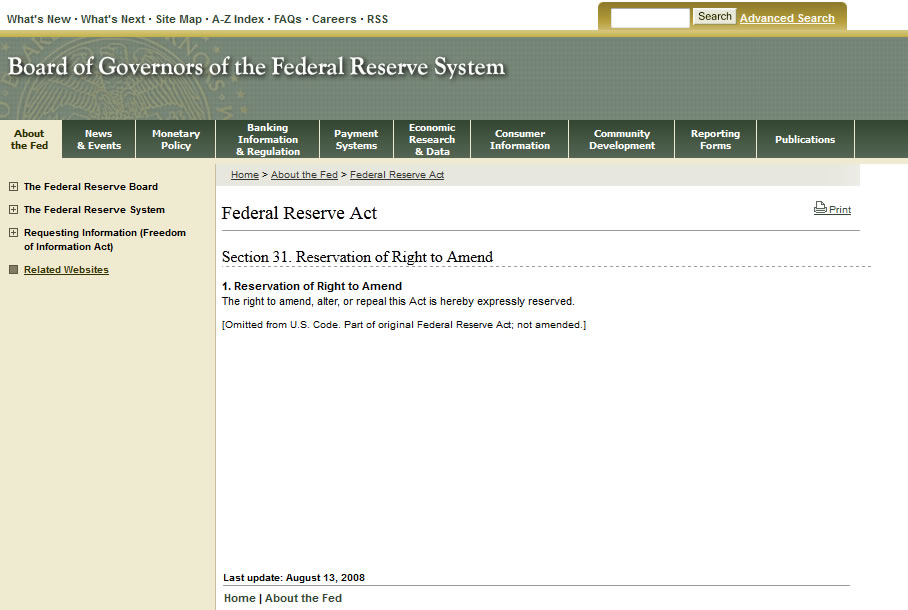Click the printer icon beside Print
This screenshot has width=908, height=610.
coord(820,207)
